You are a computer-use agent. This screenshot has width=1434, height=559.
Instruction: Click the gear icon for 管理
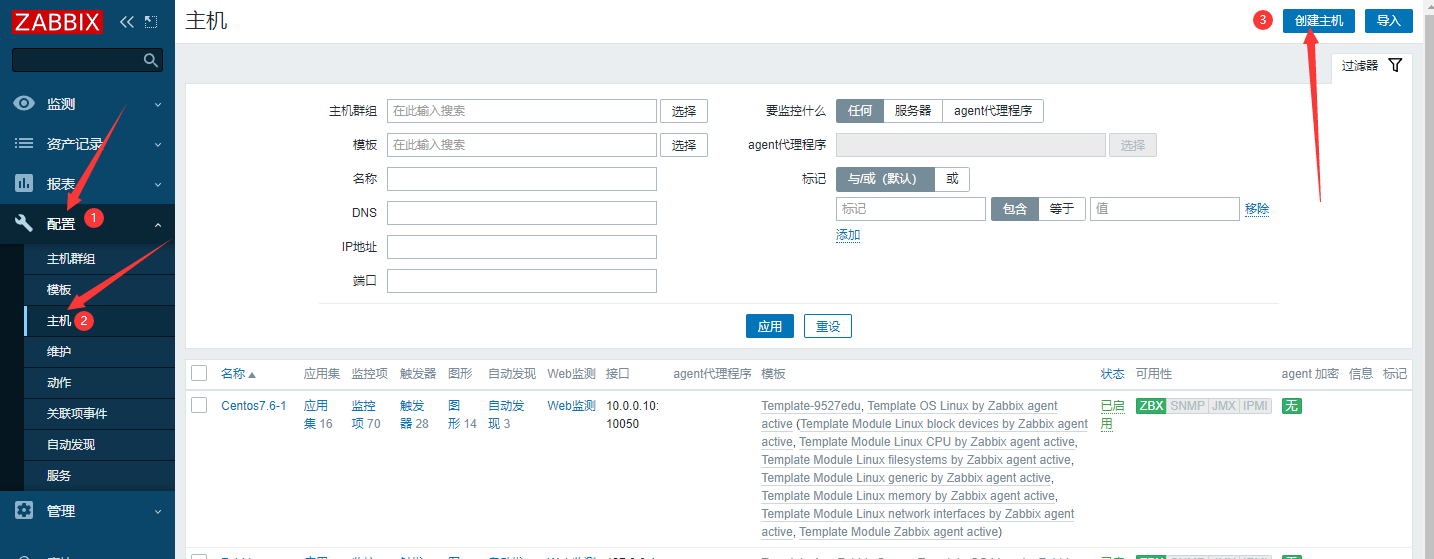click(24, 511)
